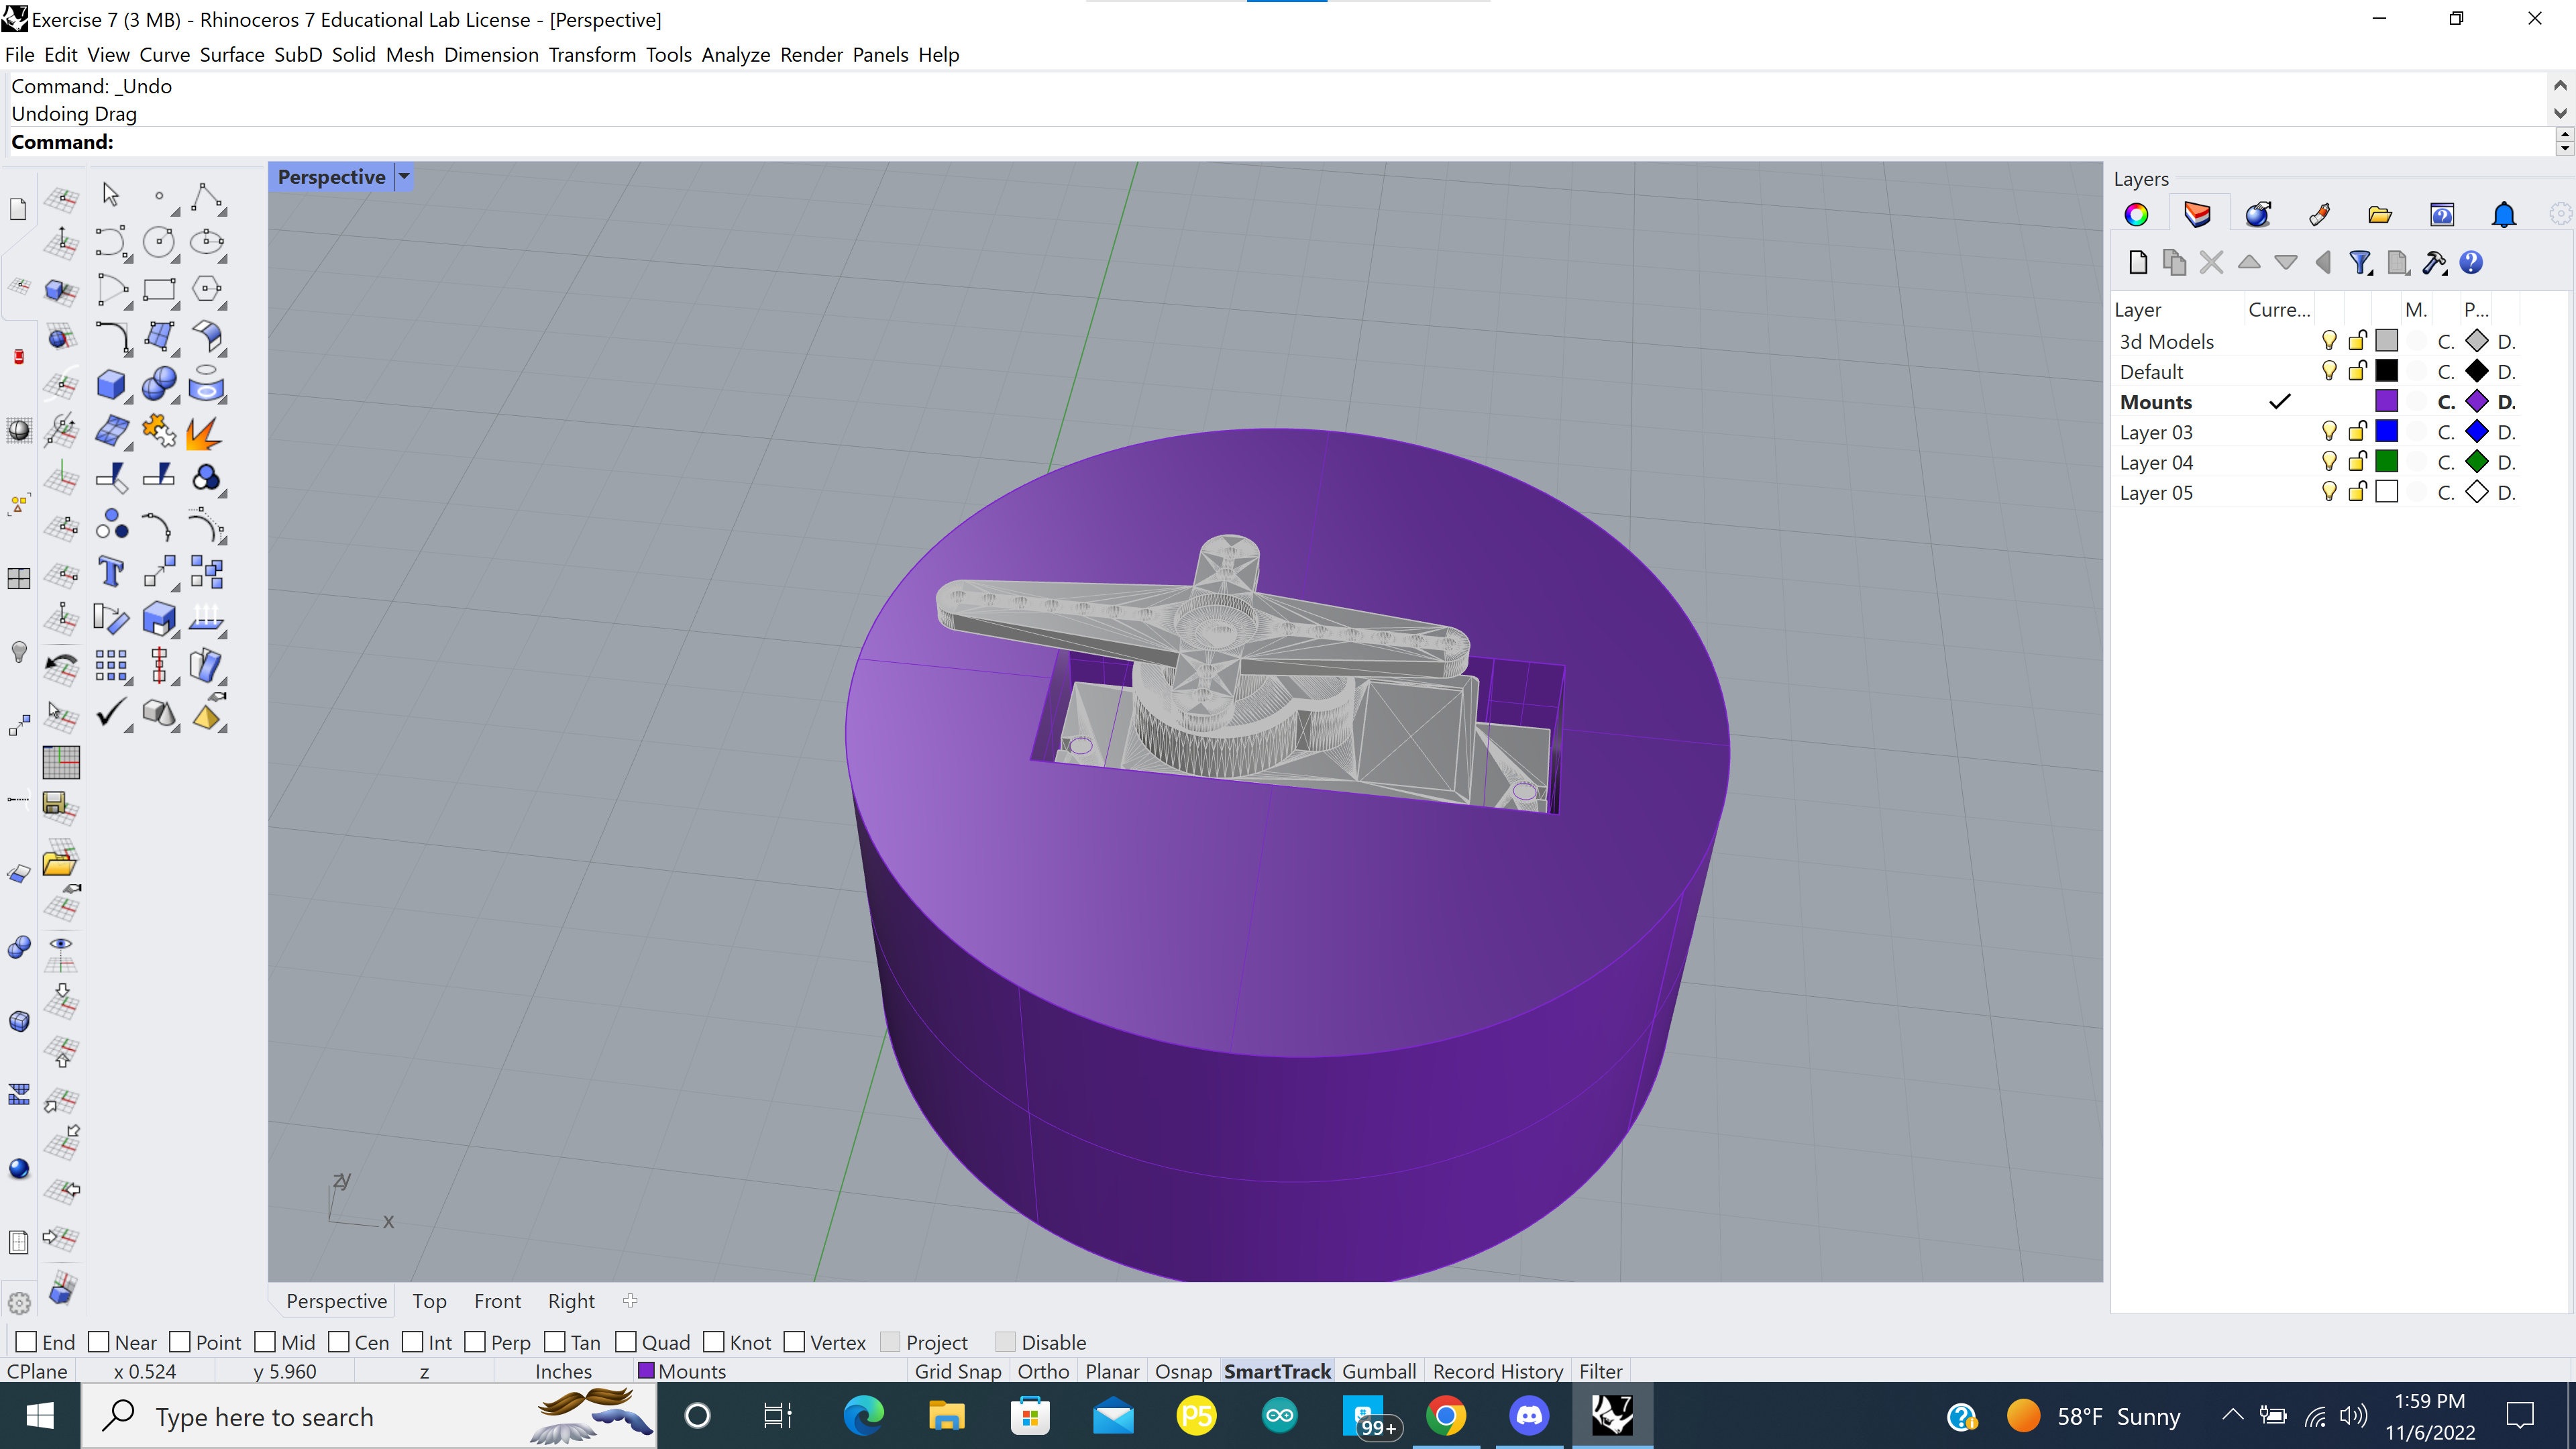Change the Mounts layer purple color swatch
2576x1449 pixels.
[x=2387, y=401]
